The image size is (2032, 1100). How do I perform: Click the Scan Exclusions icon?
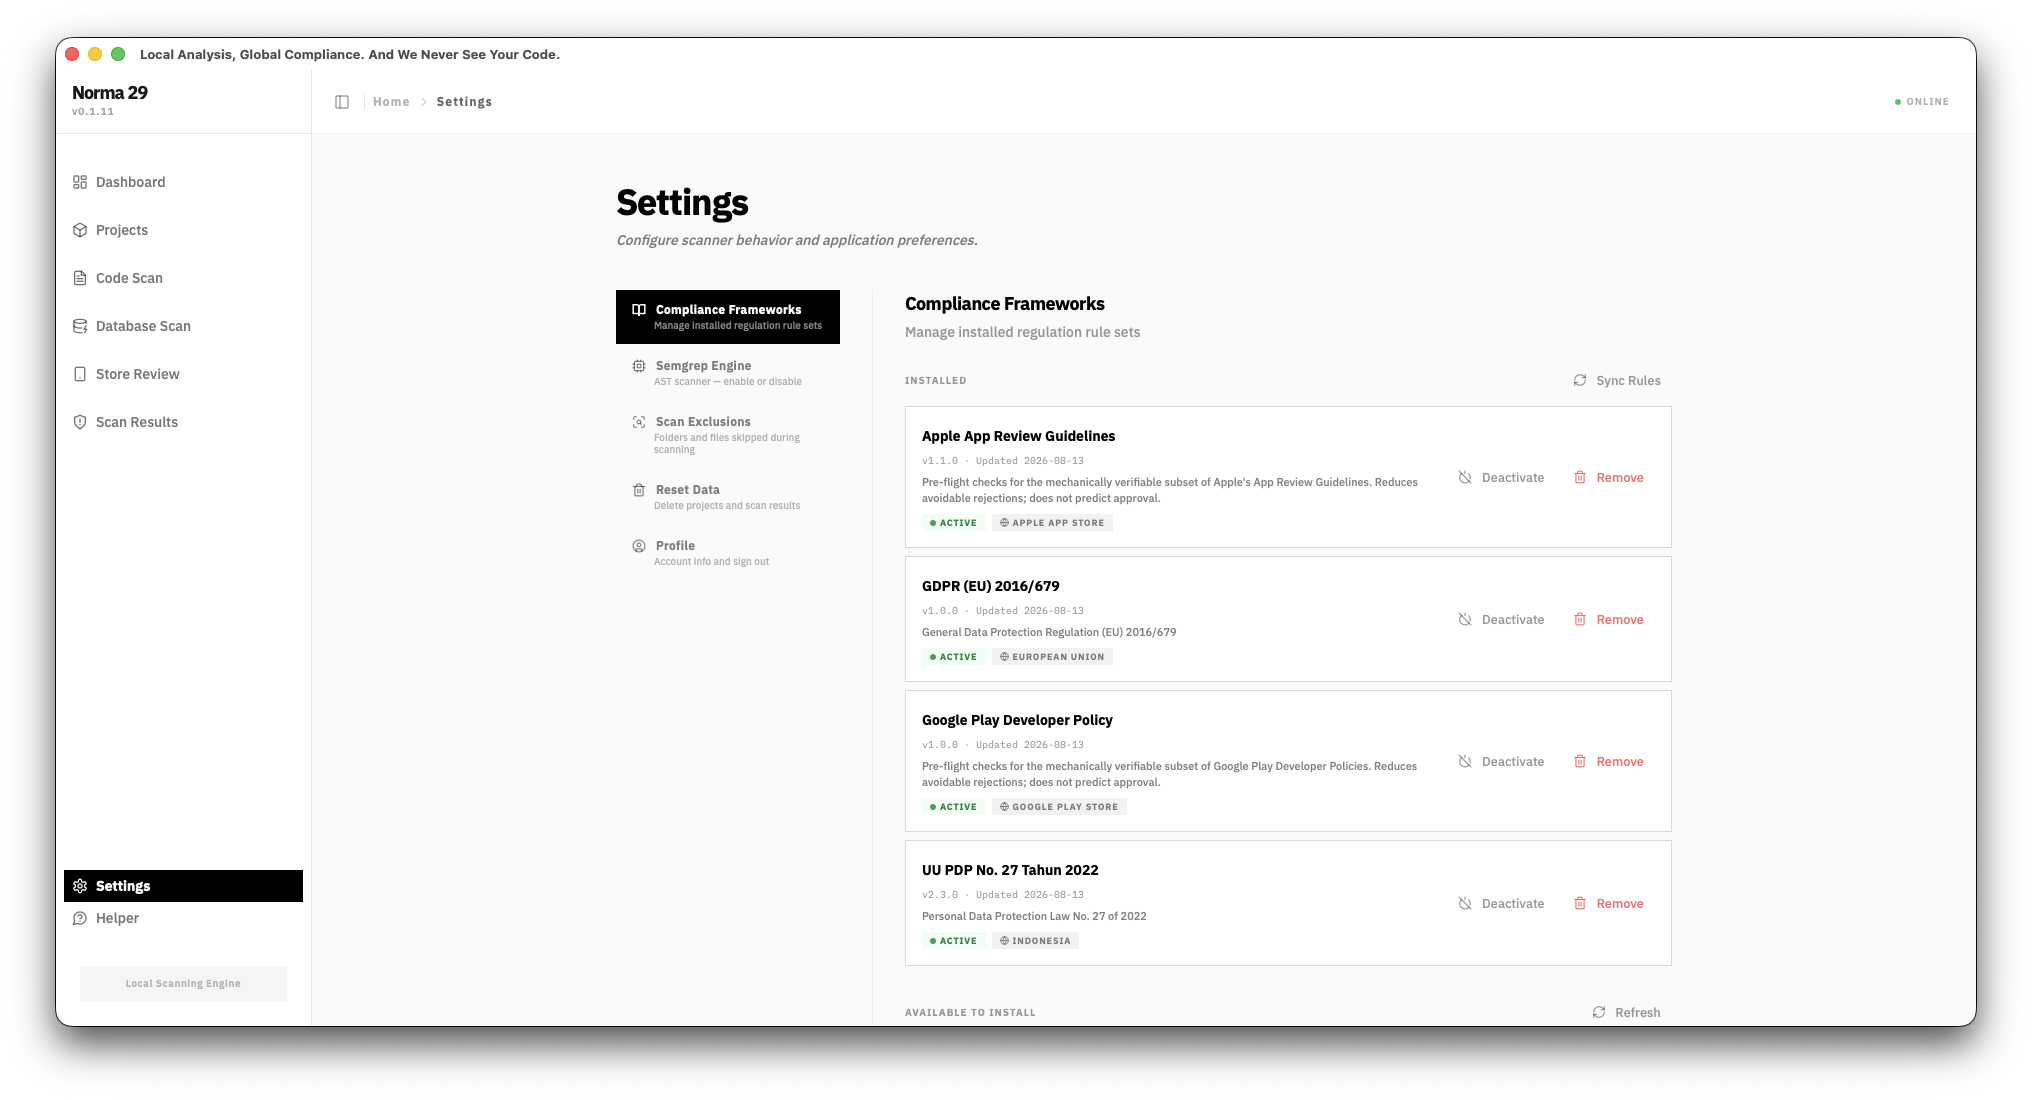(639, 422)
